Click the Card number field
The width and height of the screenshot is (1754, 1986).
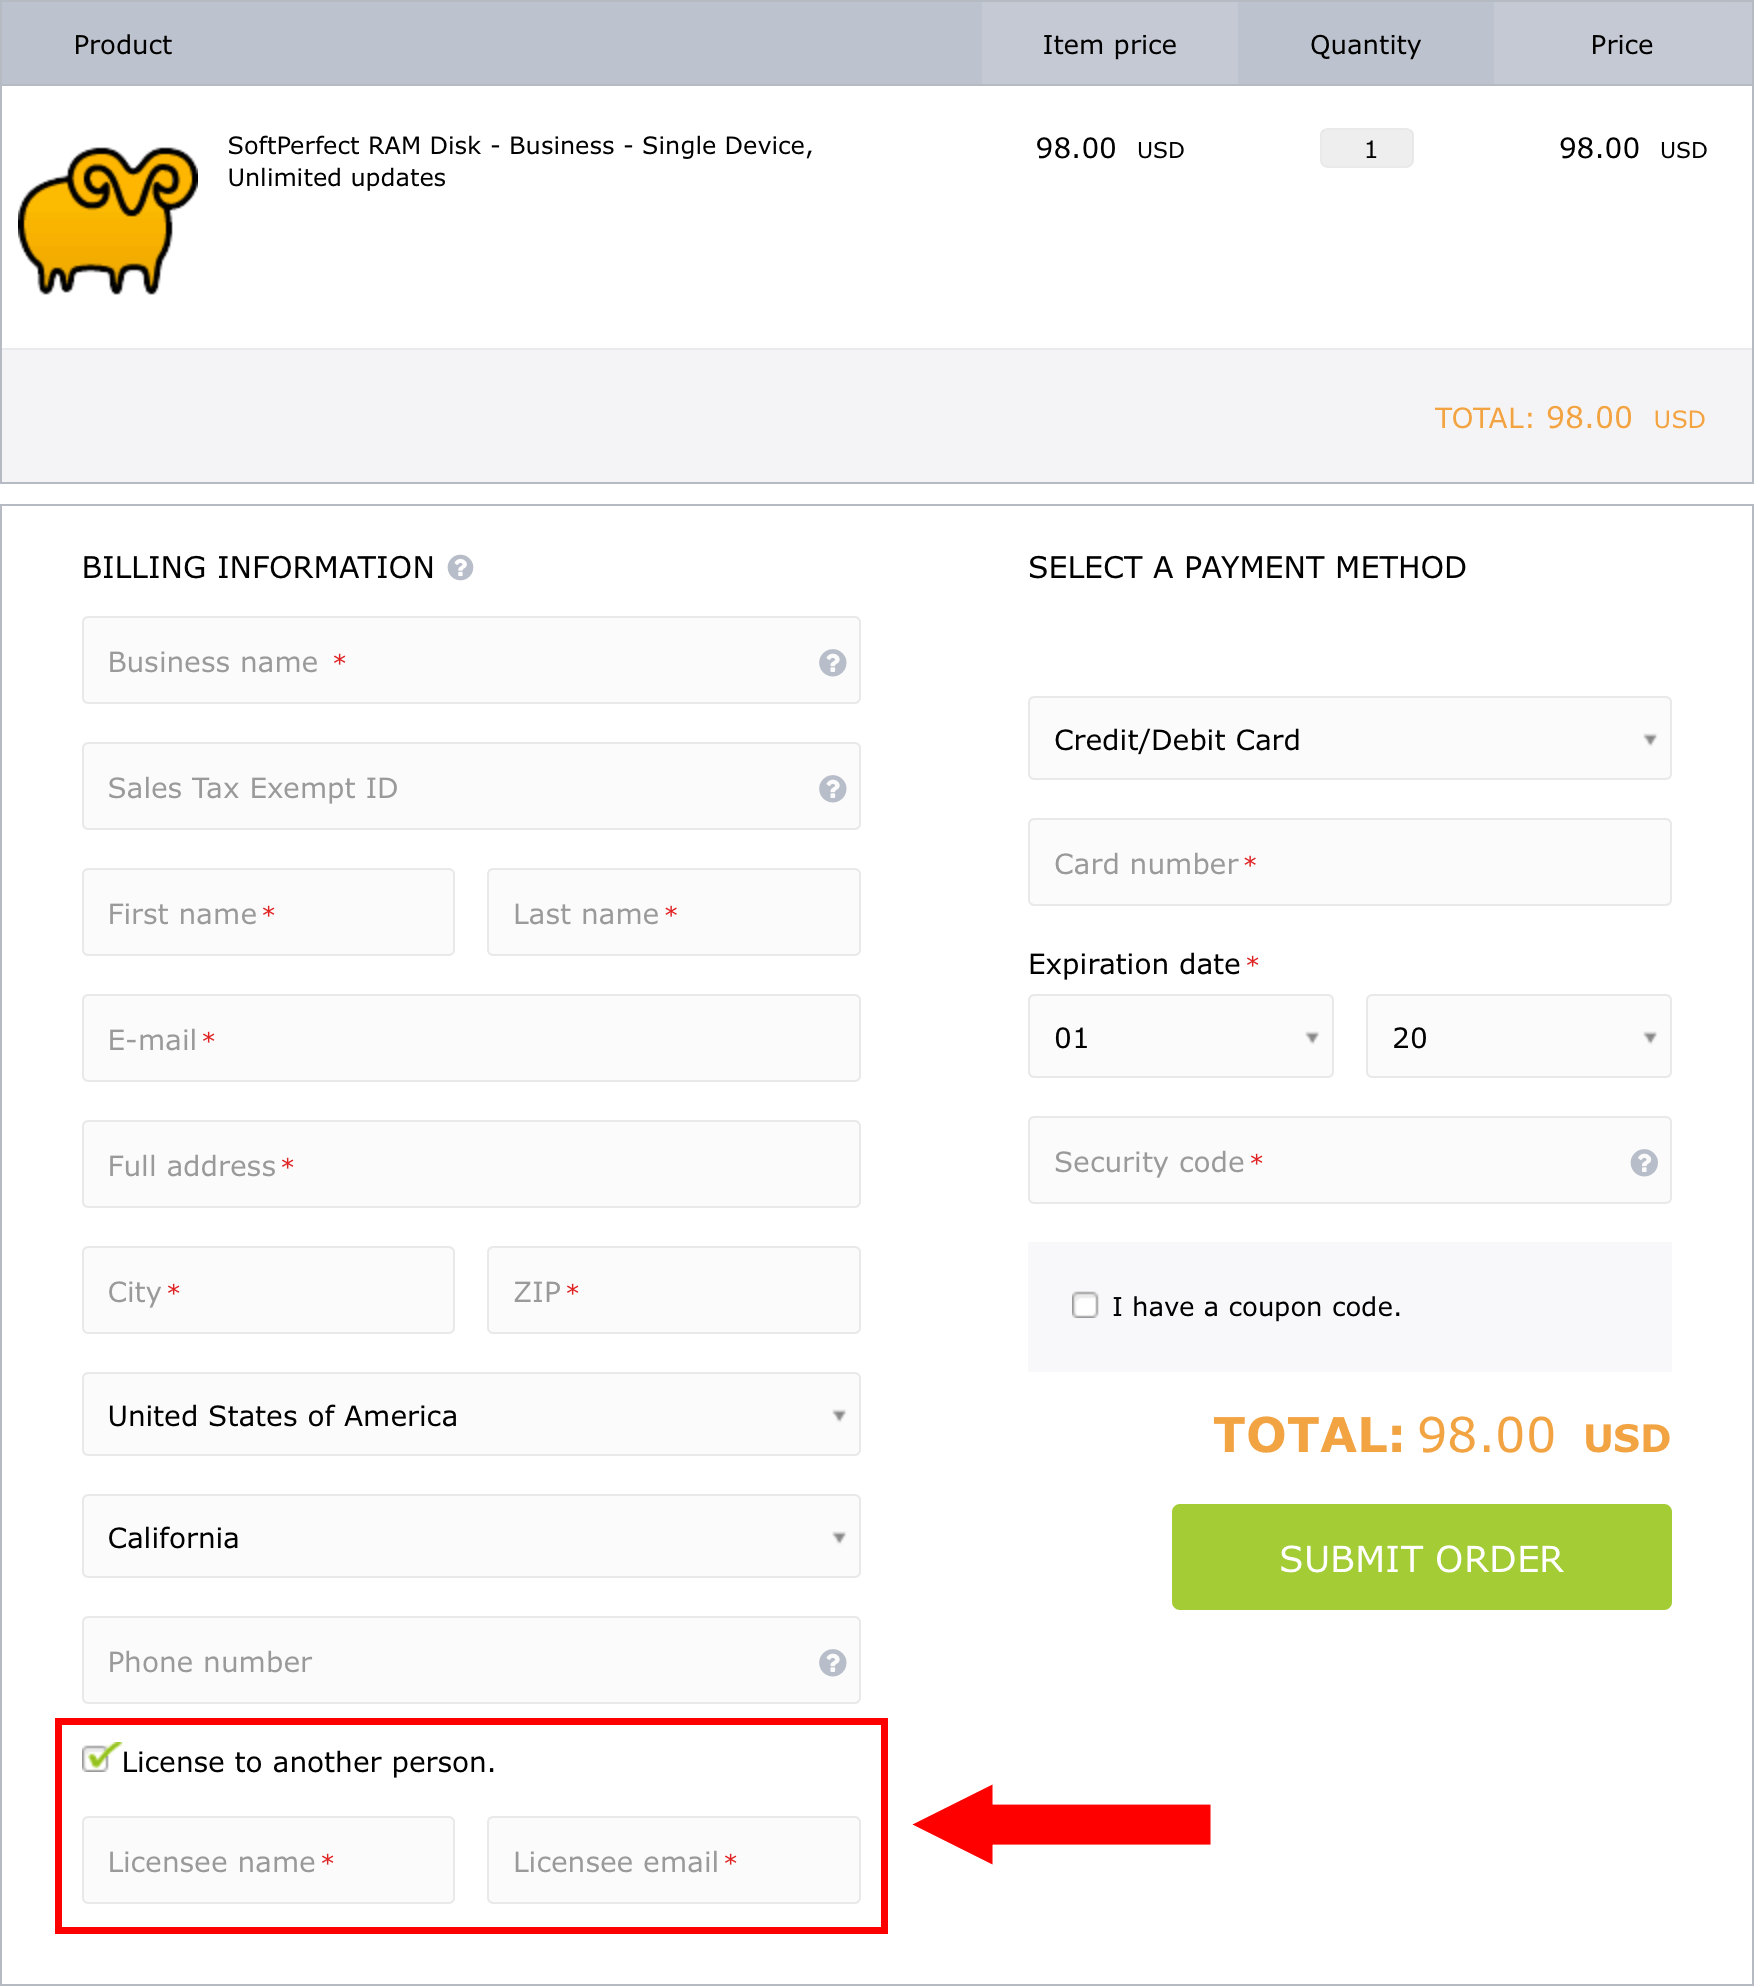tap(1349, 862)
